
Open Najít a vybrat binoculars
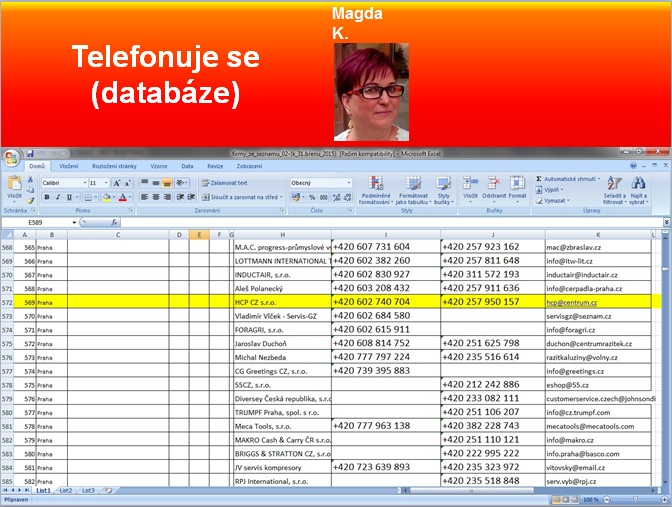[x=638, y=191]
